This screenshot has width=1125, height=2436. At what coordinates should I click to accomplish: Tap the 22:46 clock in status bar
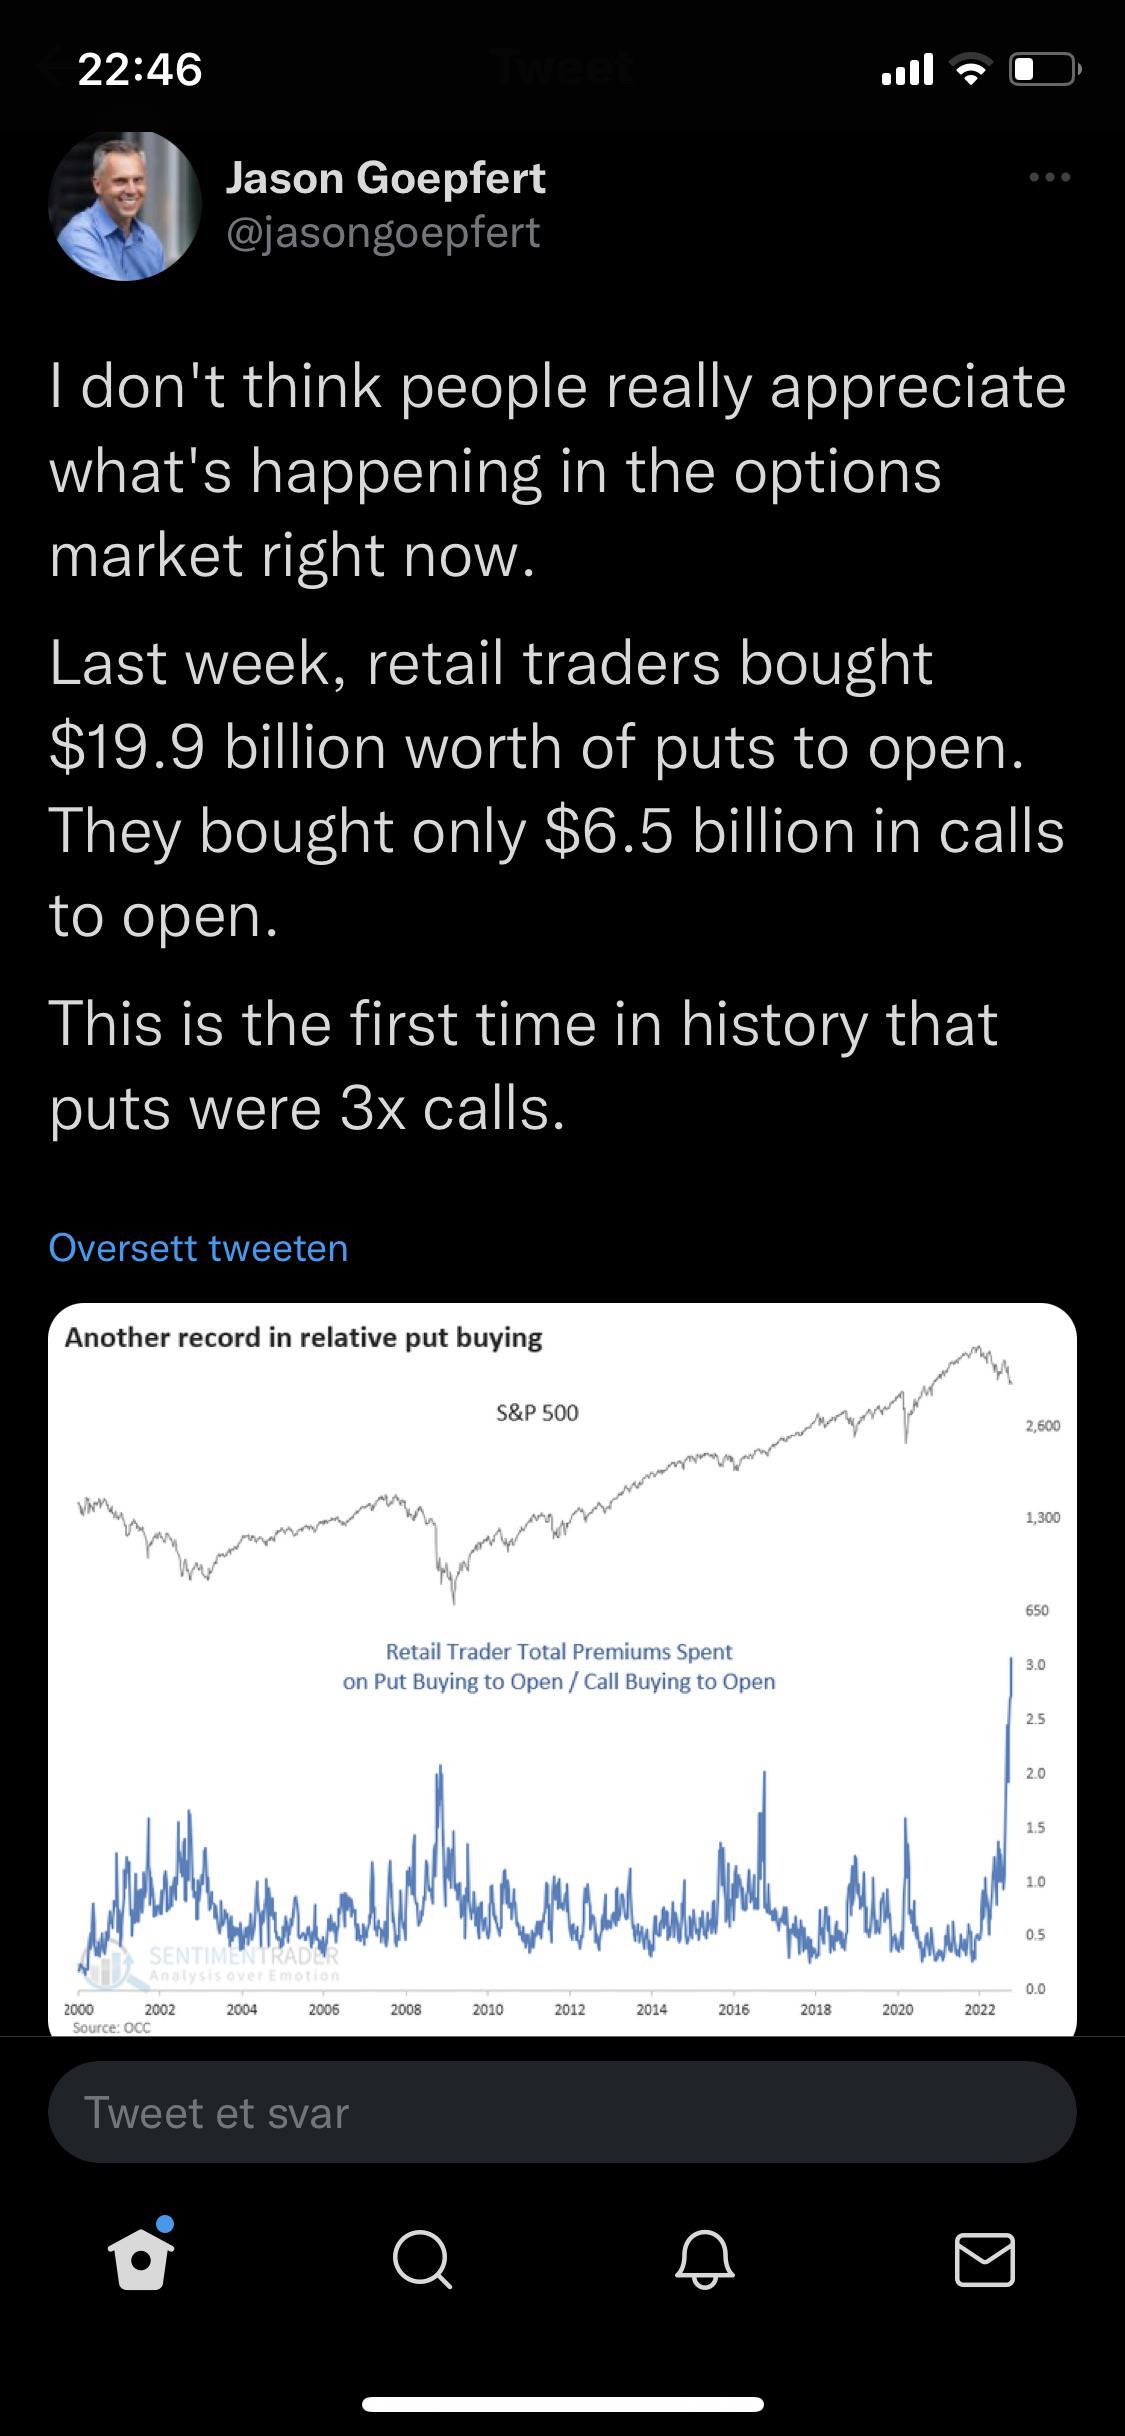140,69
